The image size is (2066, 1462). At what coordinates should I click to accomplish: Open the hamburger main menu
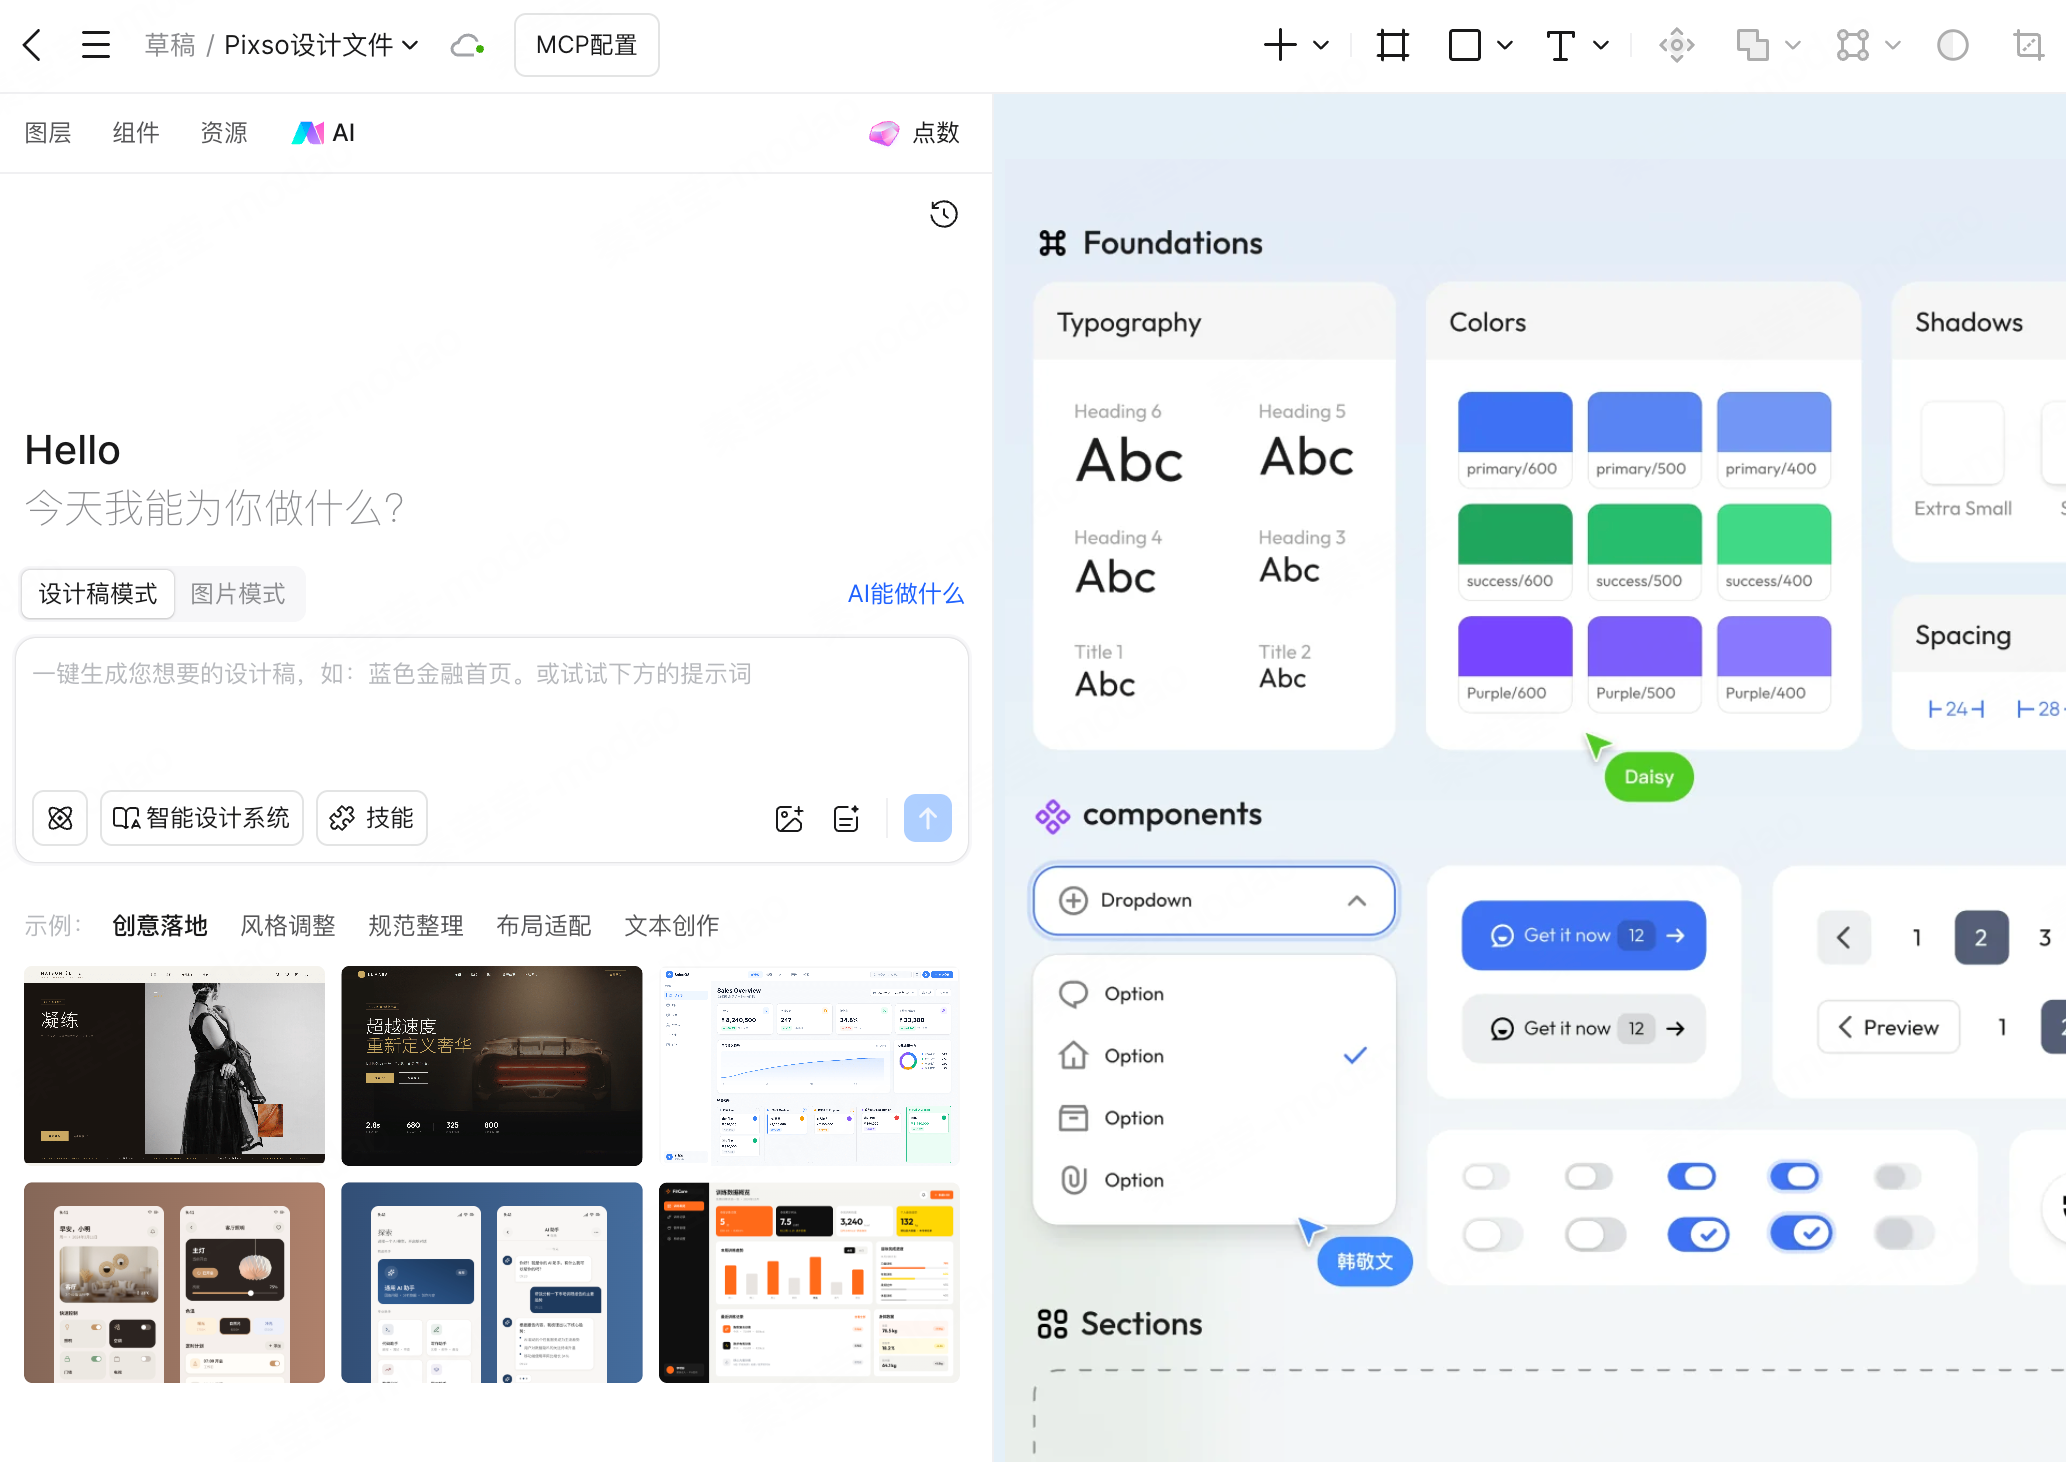click(x=95, y=45)
